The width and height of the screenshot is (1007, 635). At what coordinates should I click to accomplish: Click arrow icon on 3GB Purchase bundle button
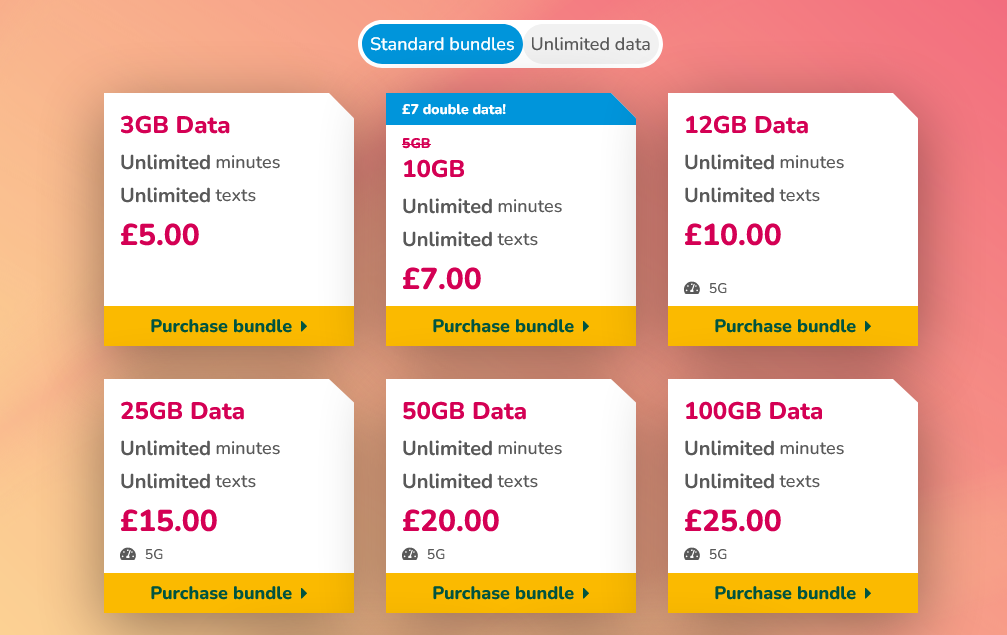click(x=304, y=326)
